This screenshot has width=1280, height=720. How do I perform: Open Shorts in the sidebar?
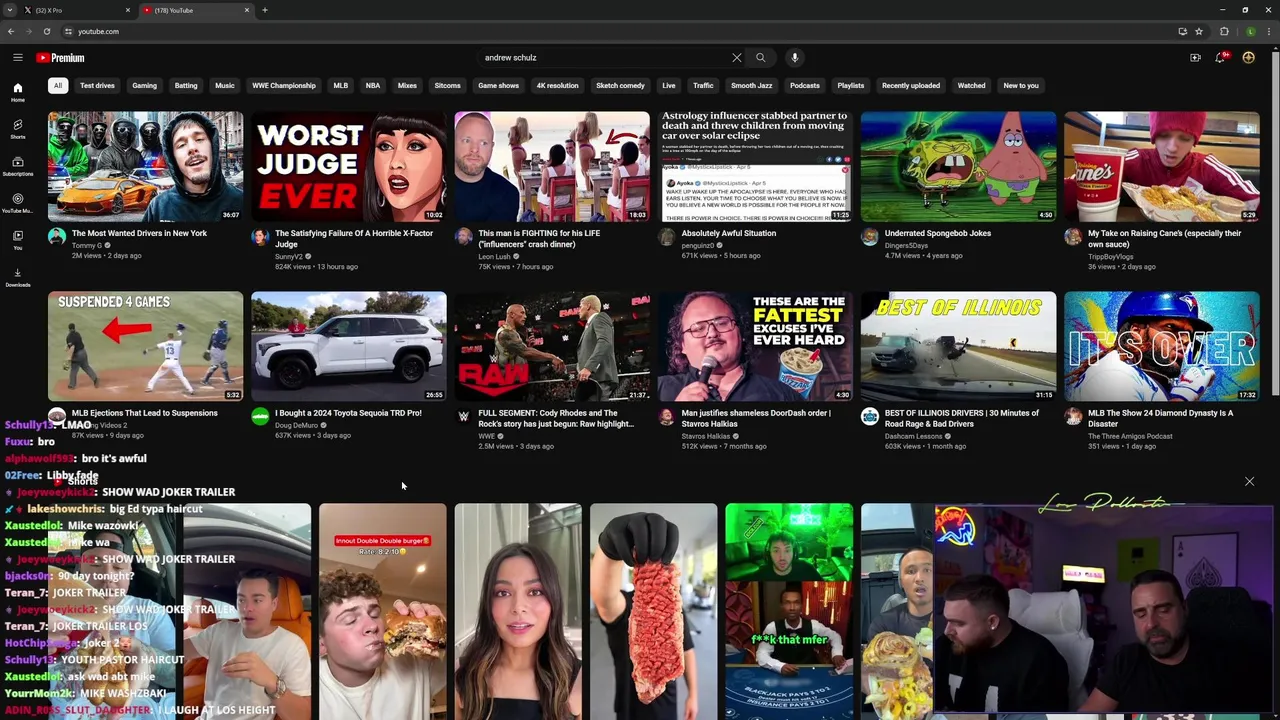tap(18, 129)
